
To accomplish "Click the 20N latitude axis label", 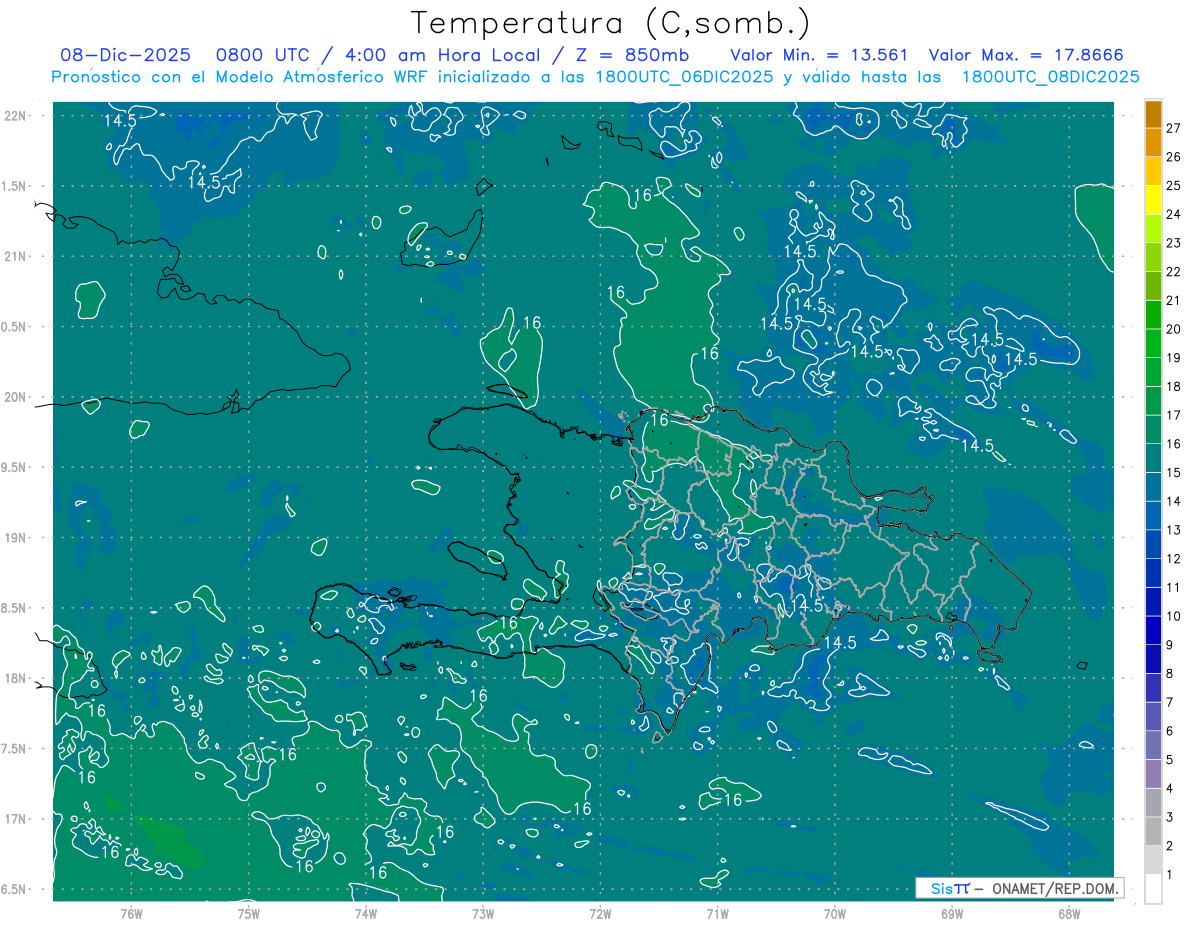I will [16, 397].
